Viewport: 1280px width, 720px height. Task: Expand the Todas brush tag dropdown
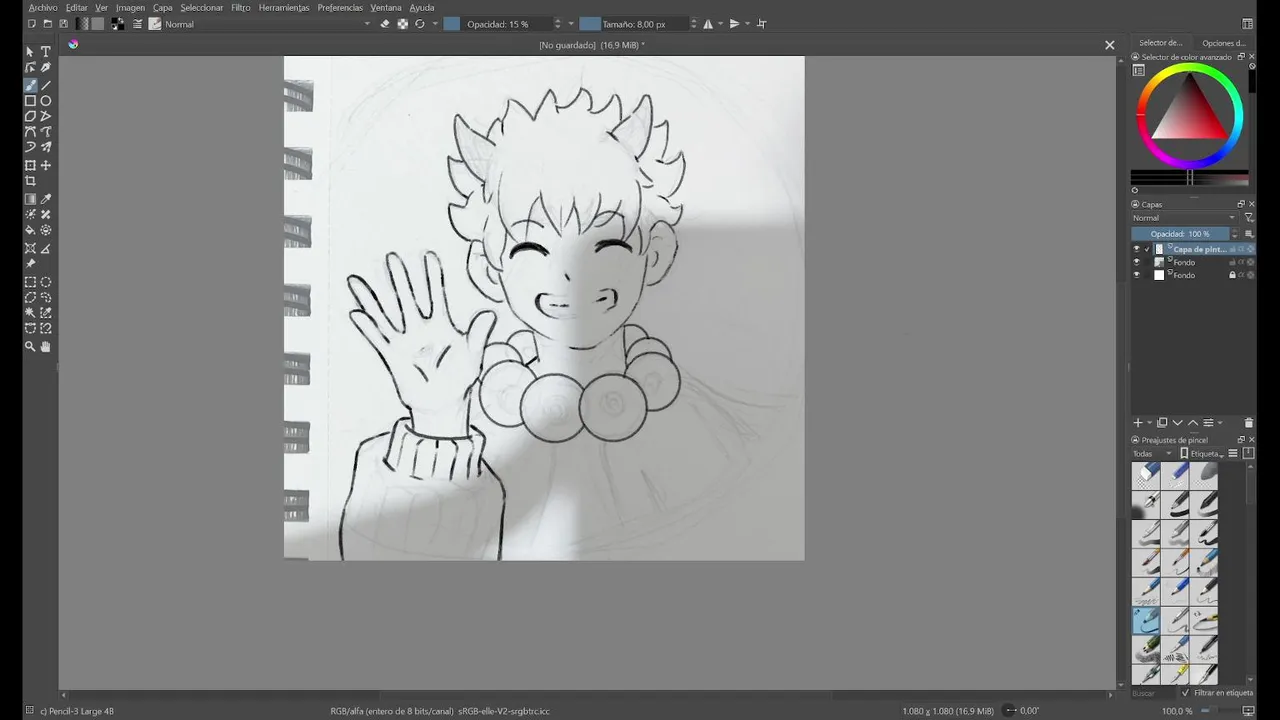1152,453
